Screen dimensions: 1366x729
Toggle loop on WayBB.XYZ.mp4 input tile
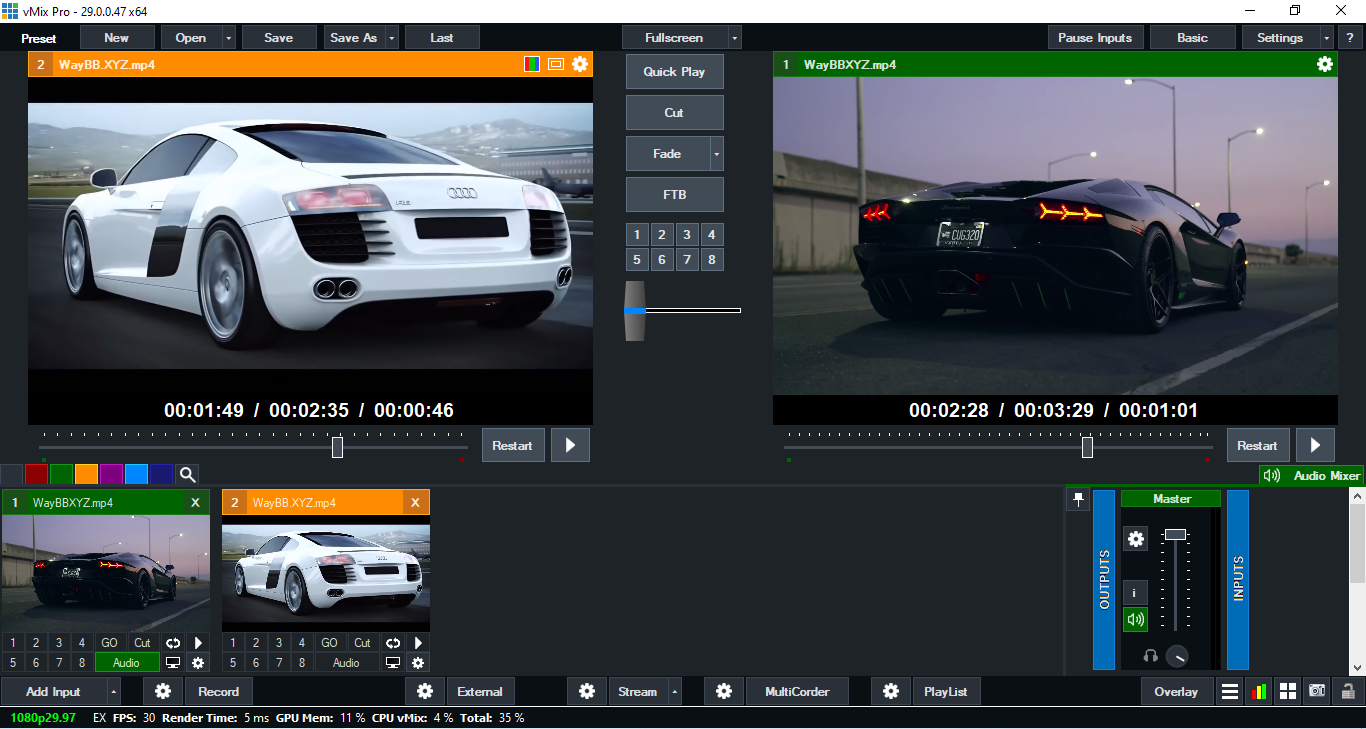pyautogui.click(x=393, y=643)
